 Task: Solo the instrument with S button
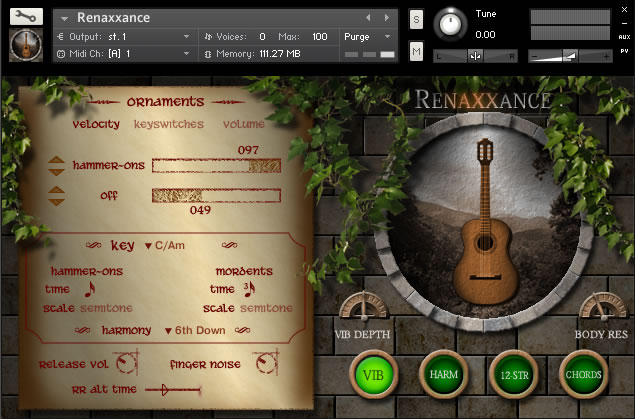[x=416, y=19]
